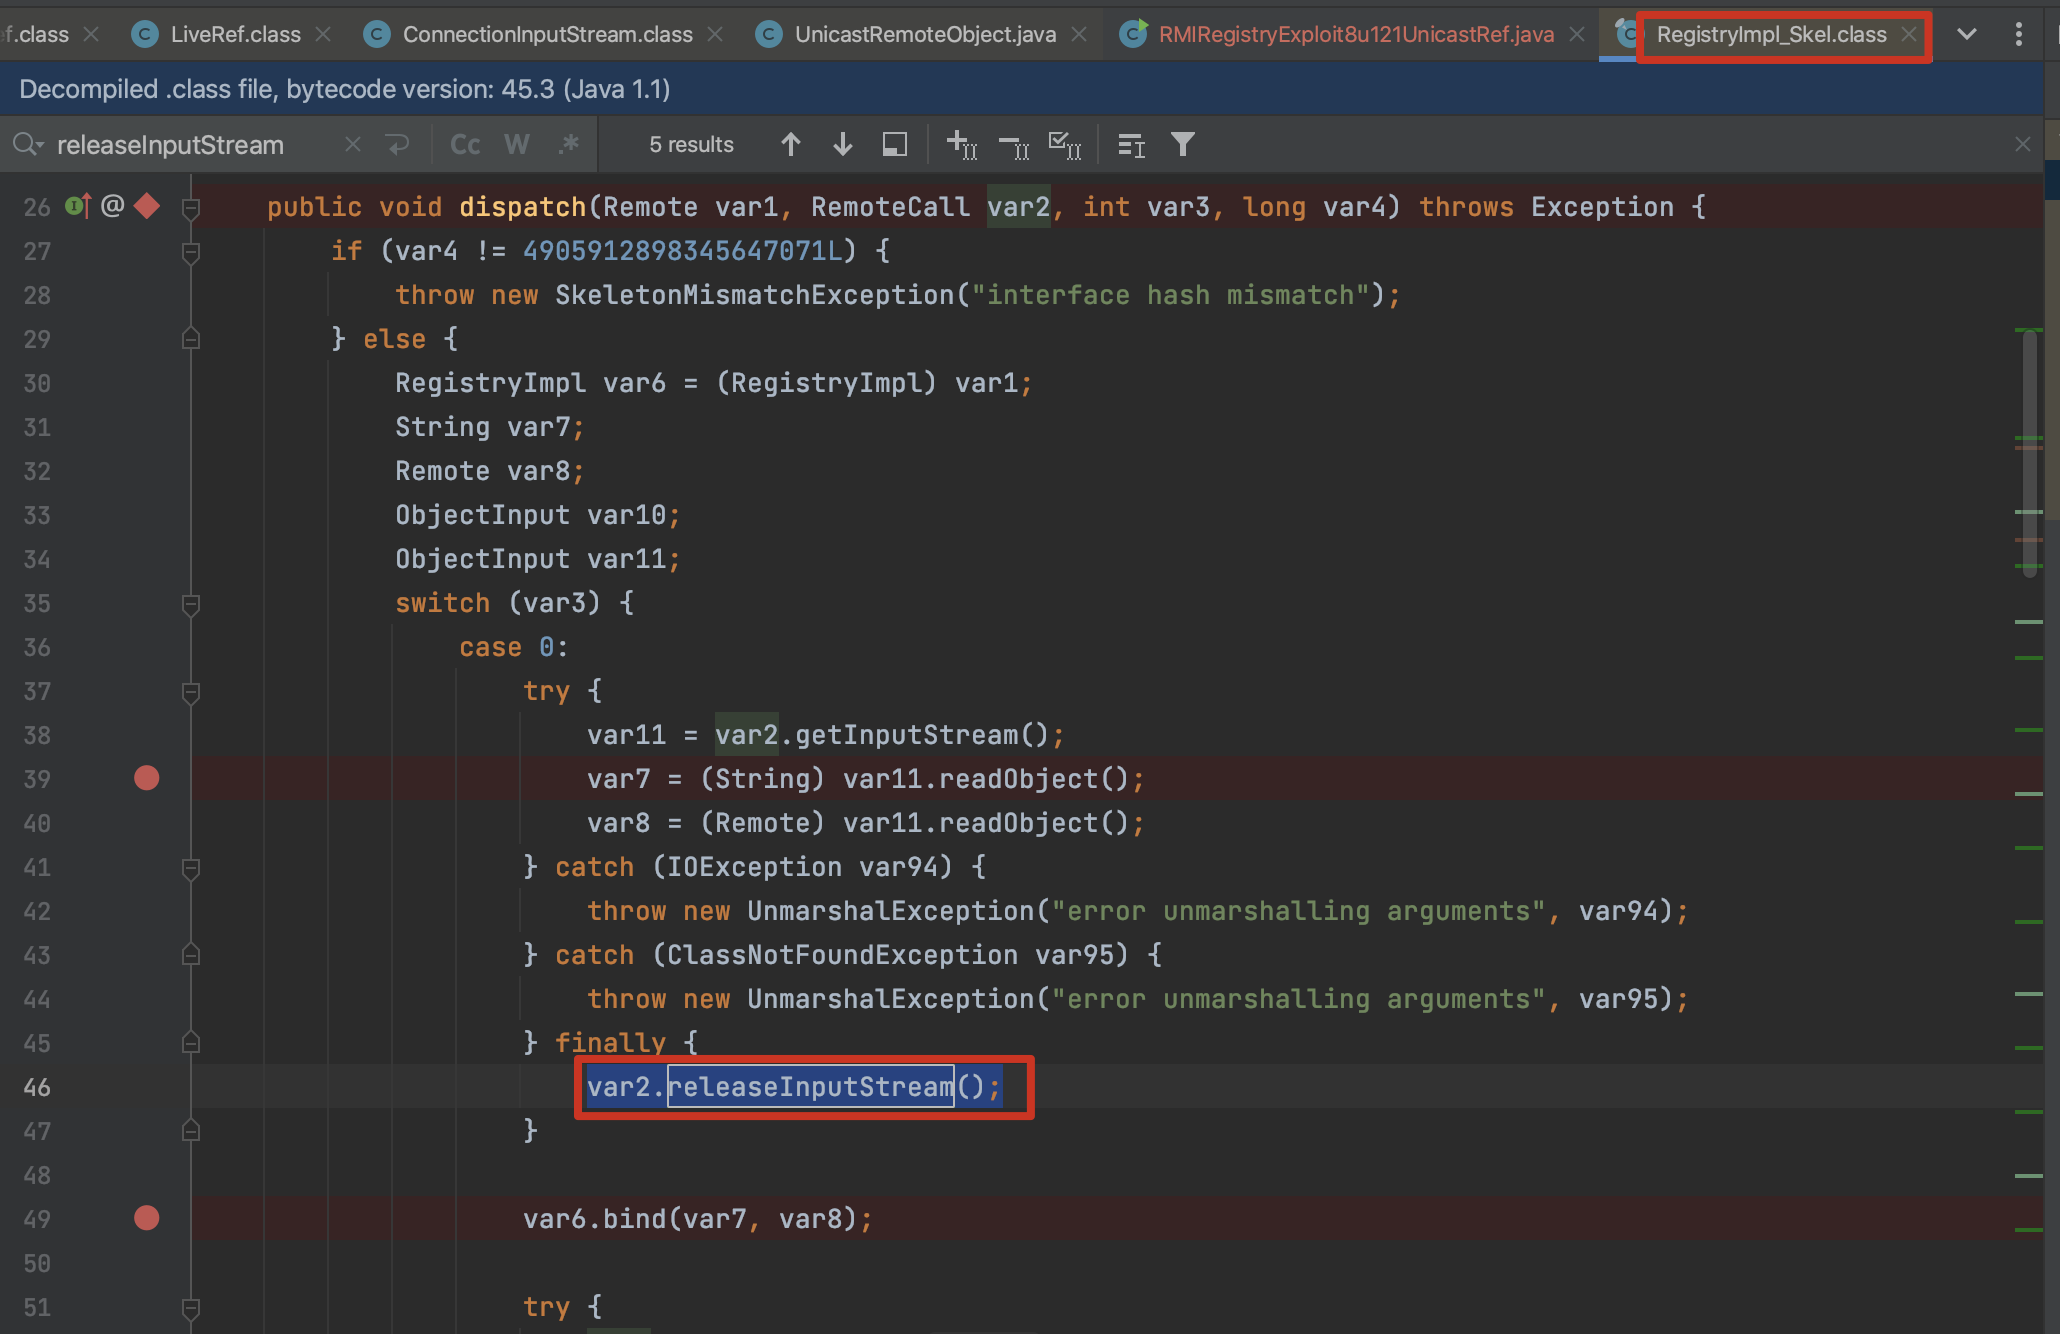Open the editor tab options menu
Image resolution: width=2060 pixels, height=1334 pixels.
pyautogui.click(x=2018, y=34)
